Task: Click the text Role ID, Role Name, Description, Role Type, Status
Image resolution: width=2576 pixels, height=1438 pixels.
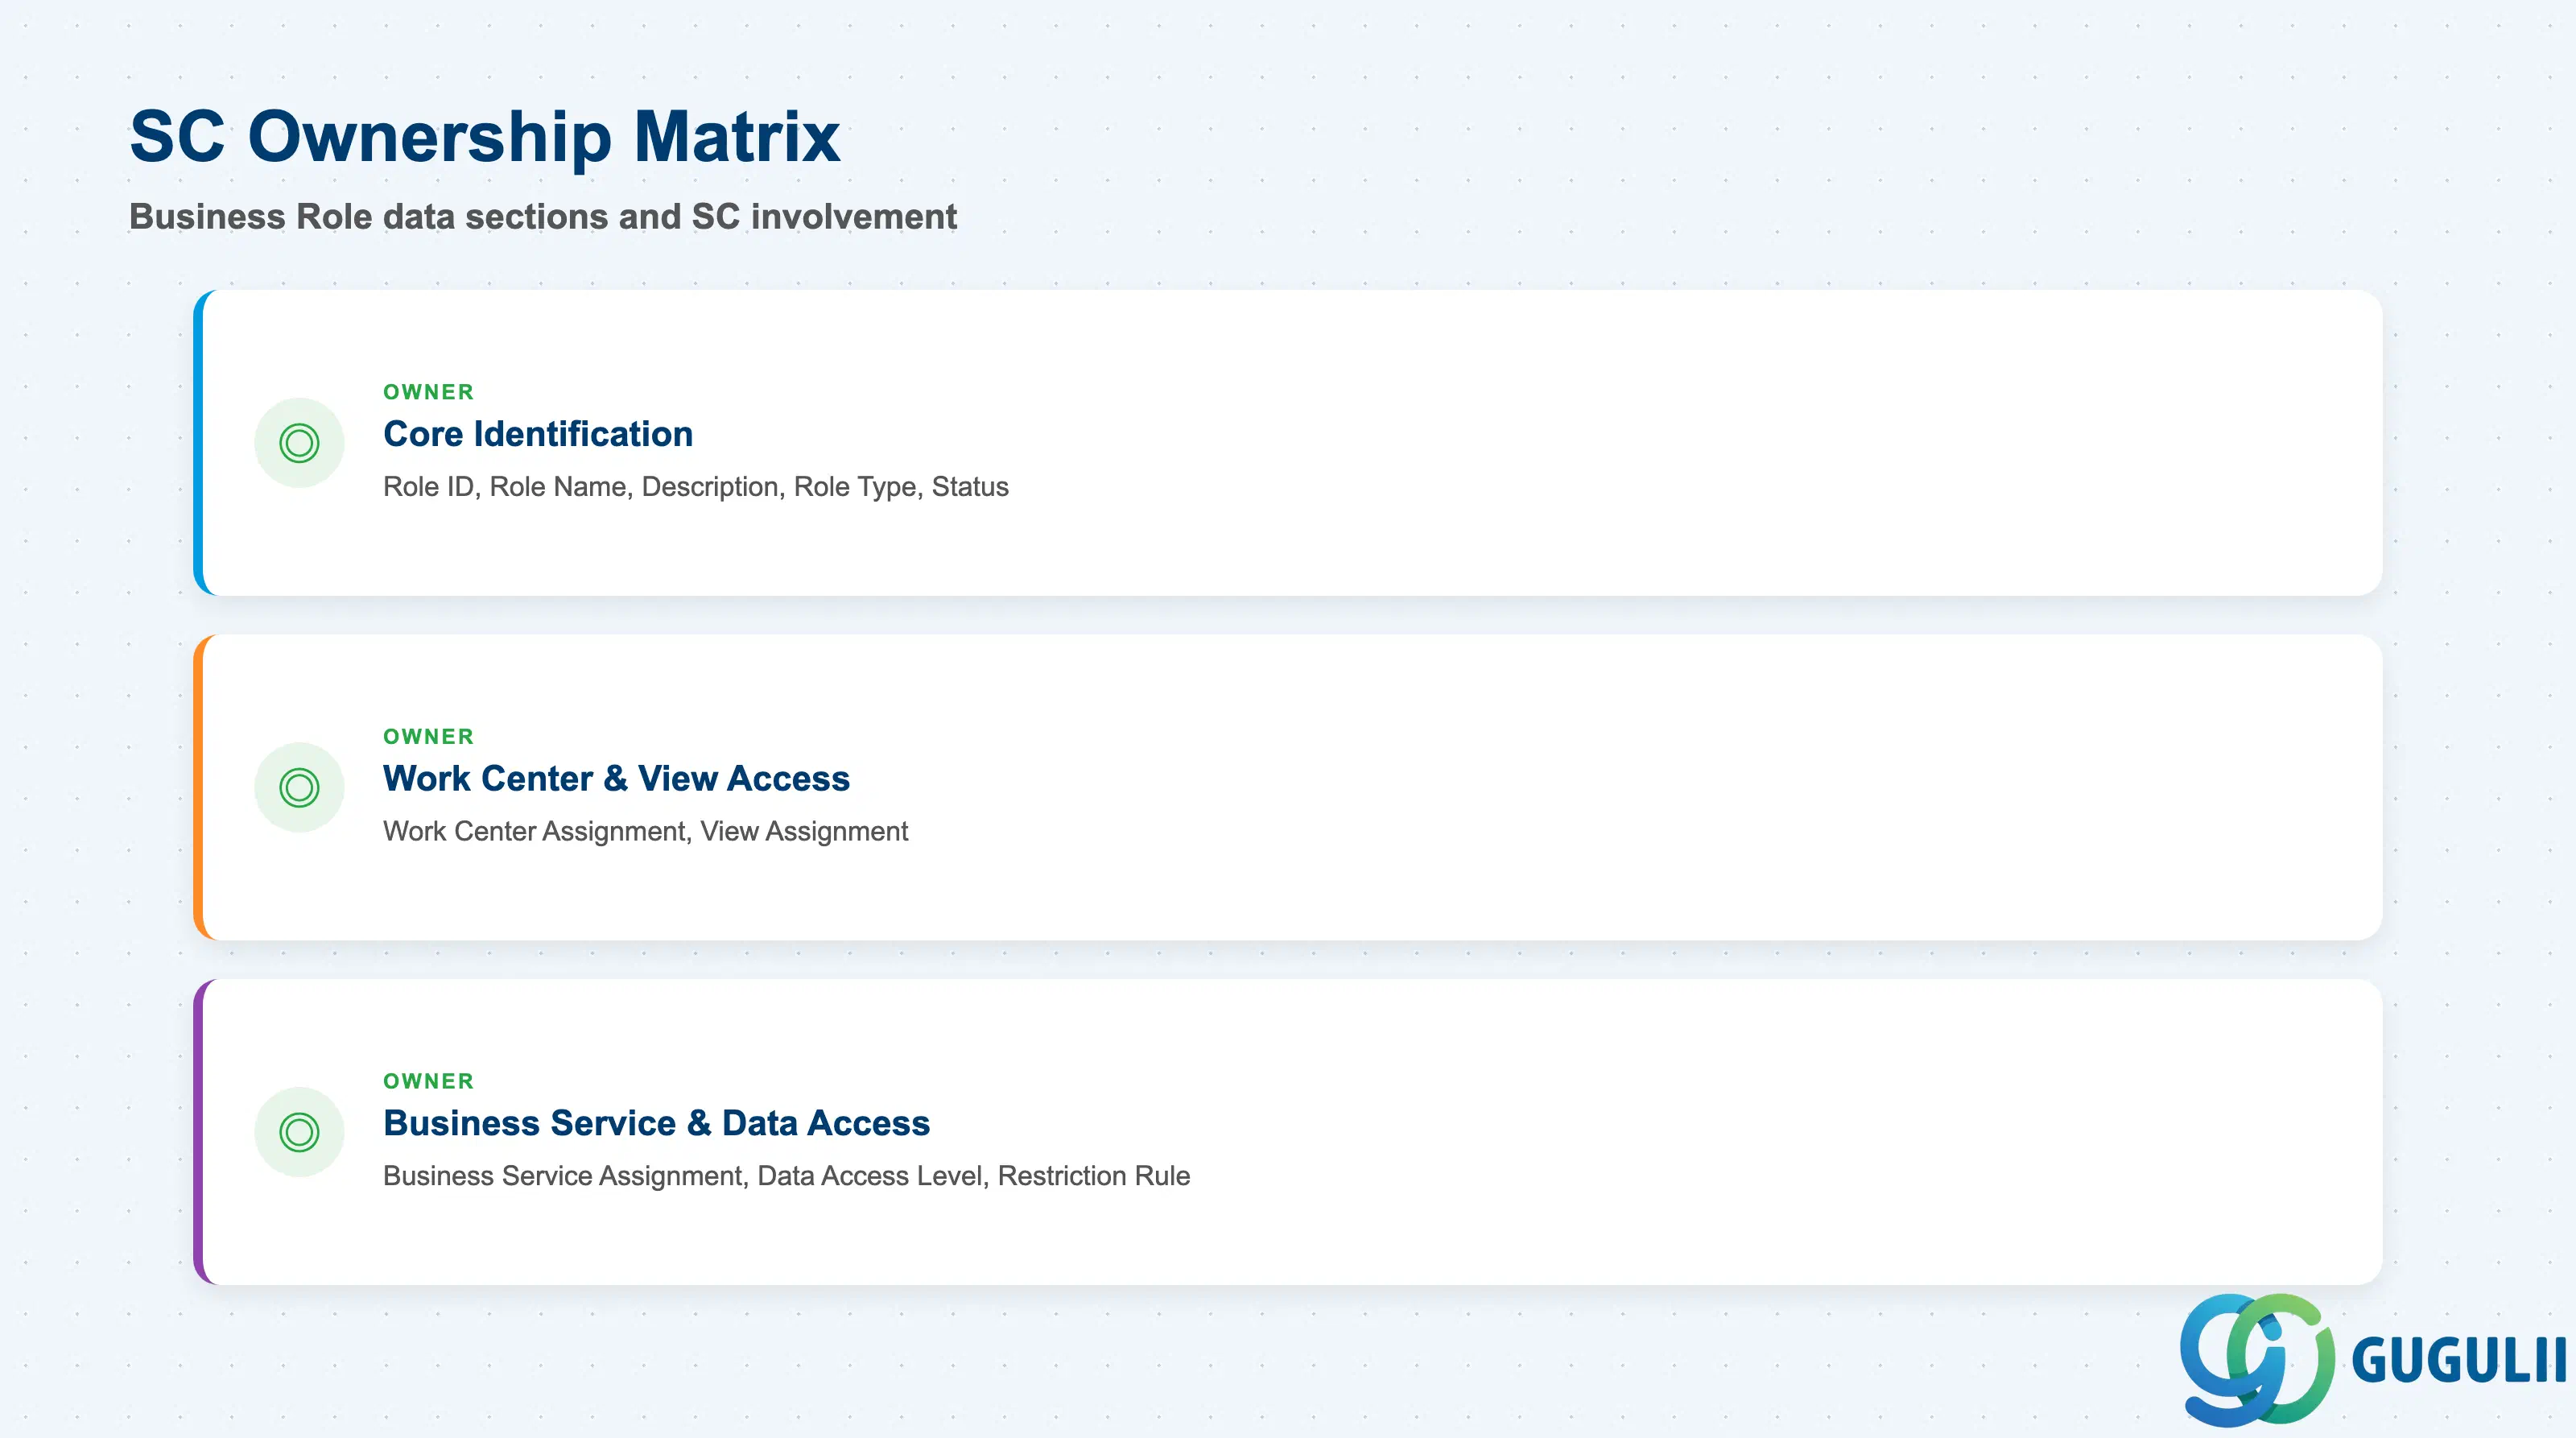Action: pyautogui.click(x=696, y=487)
